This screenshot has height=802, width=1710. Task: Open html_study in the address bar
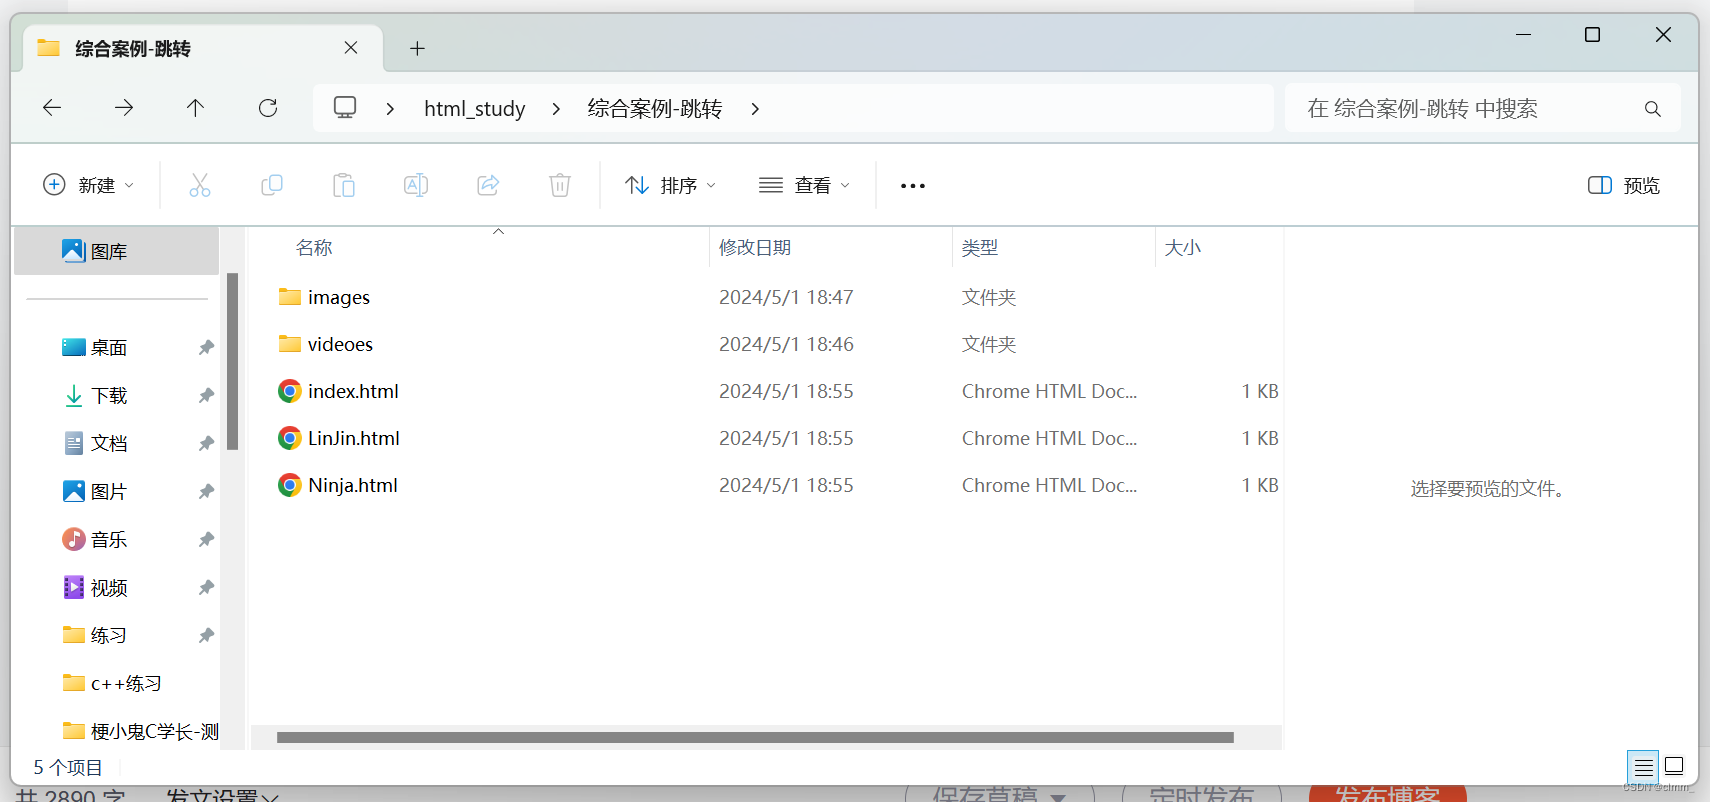tap(475, 109)
